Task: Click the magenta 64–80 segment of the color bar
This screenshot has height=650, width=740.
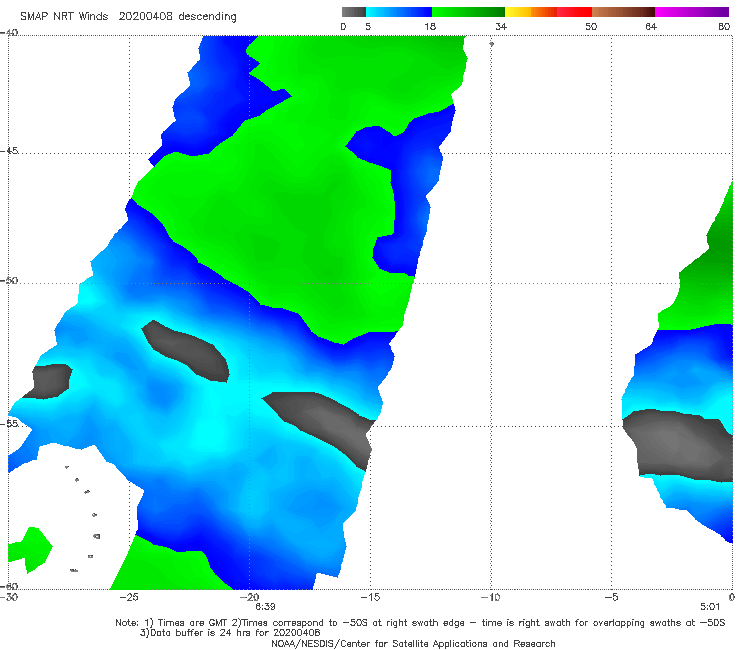Action: pos(692,12)
